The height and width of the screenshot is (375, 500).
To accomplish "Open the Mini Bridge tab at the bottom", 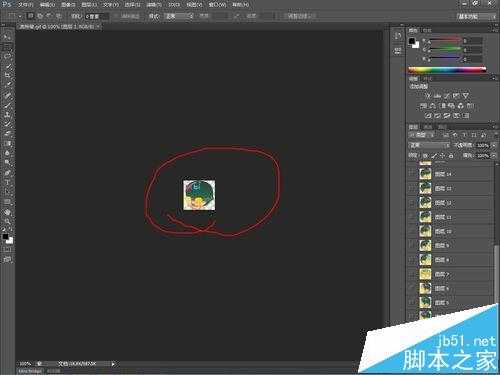I will pyautogui.click(x=30, y=371).
